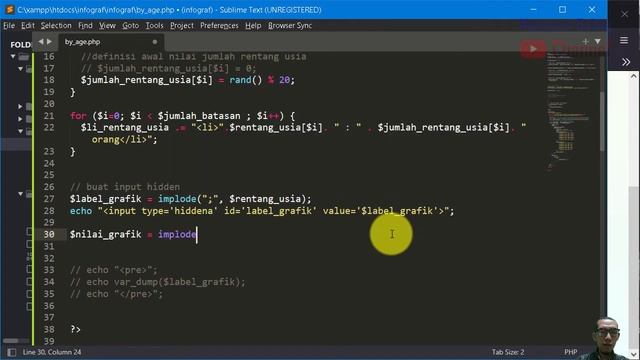Select the by_age.php tab

110,42
